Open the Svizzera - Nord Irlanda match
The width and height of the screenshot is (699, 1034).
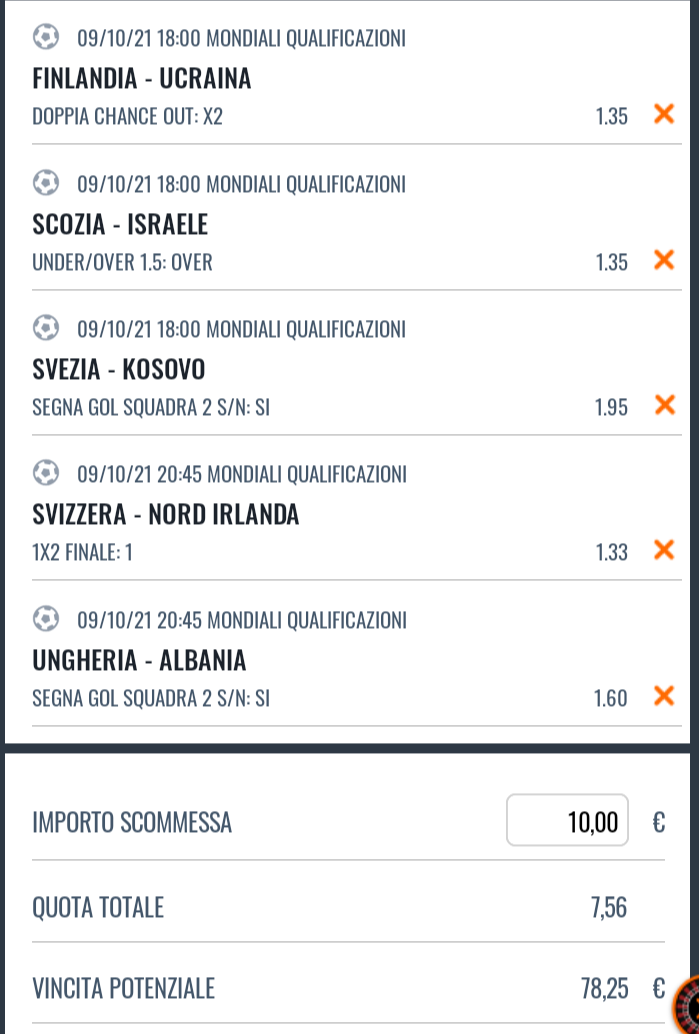(166, 514)
